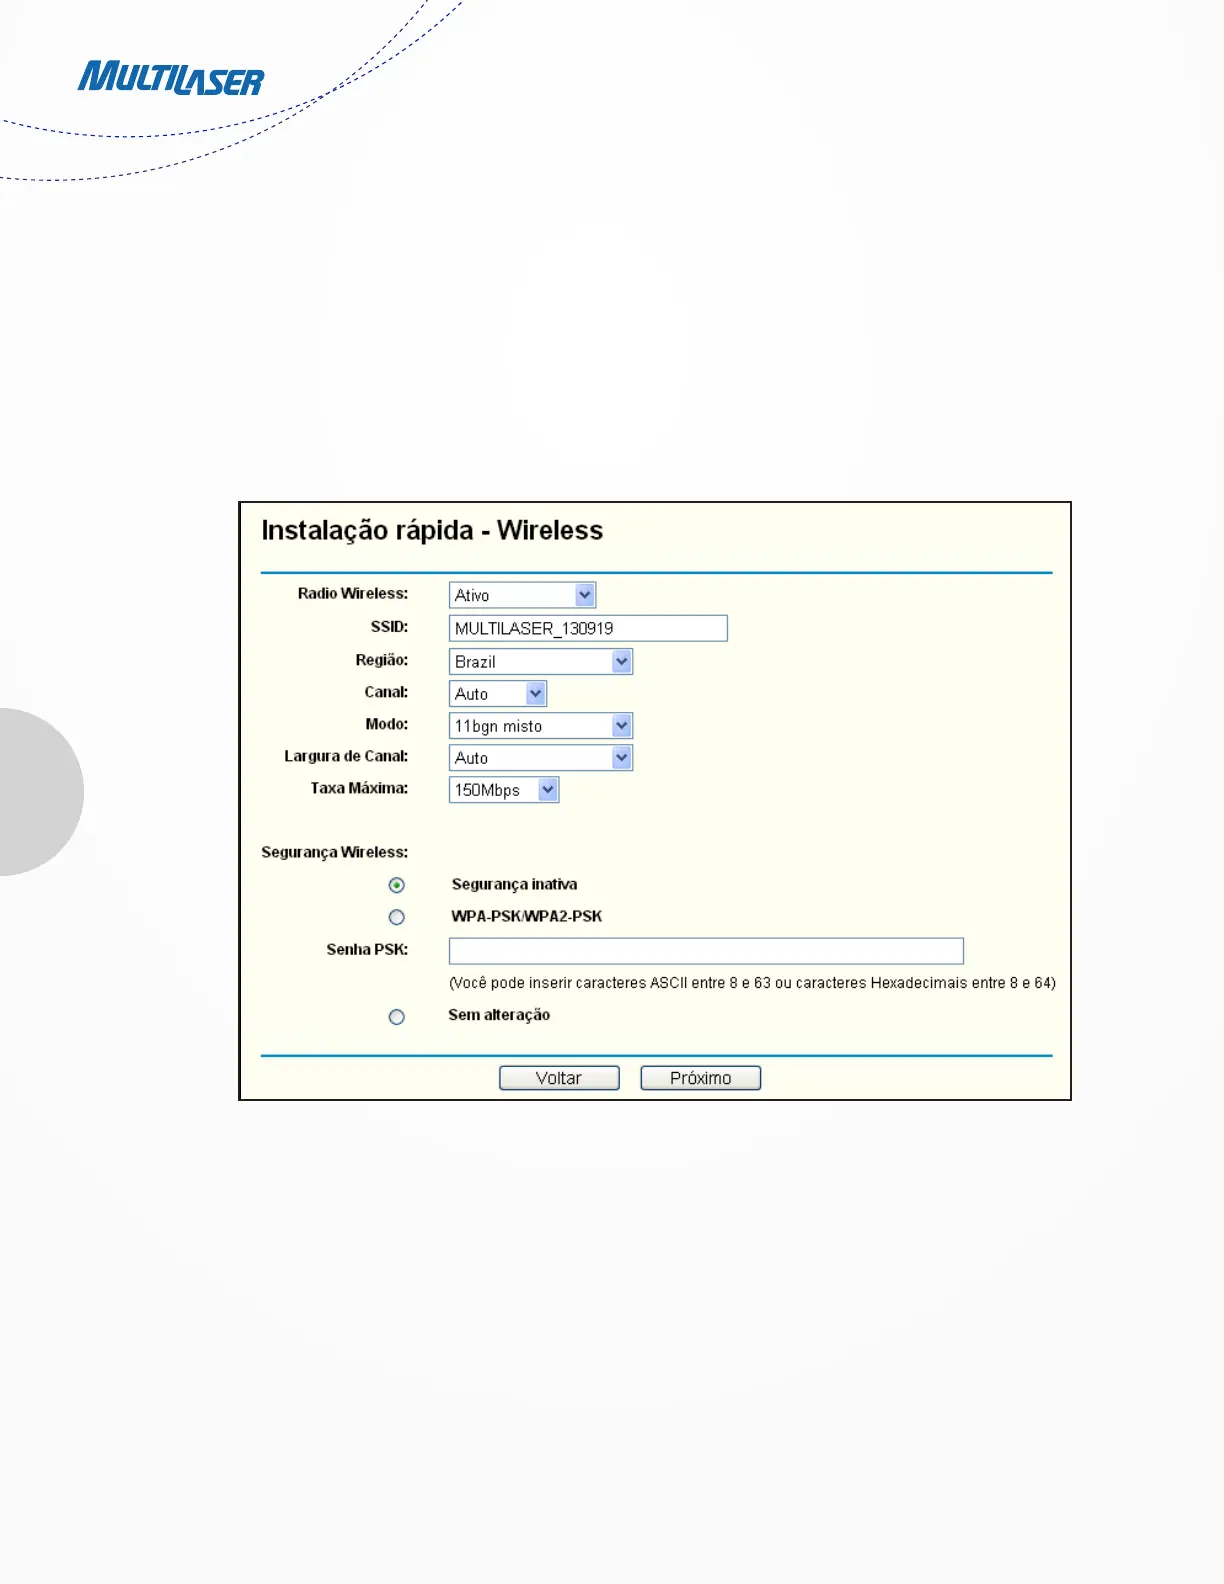Expand the Taxa Máxima dropdown showing 150Mbps
The image size is (1224, 1584).
point(504,789)
